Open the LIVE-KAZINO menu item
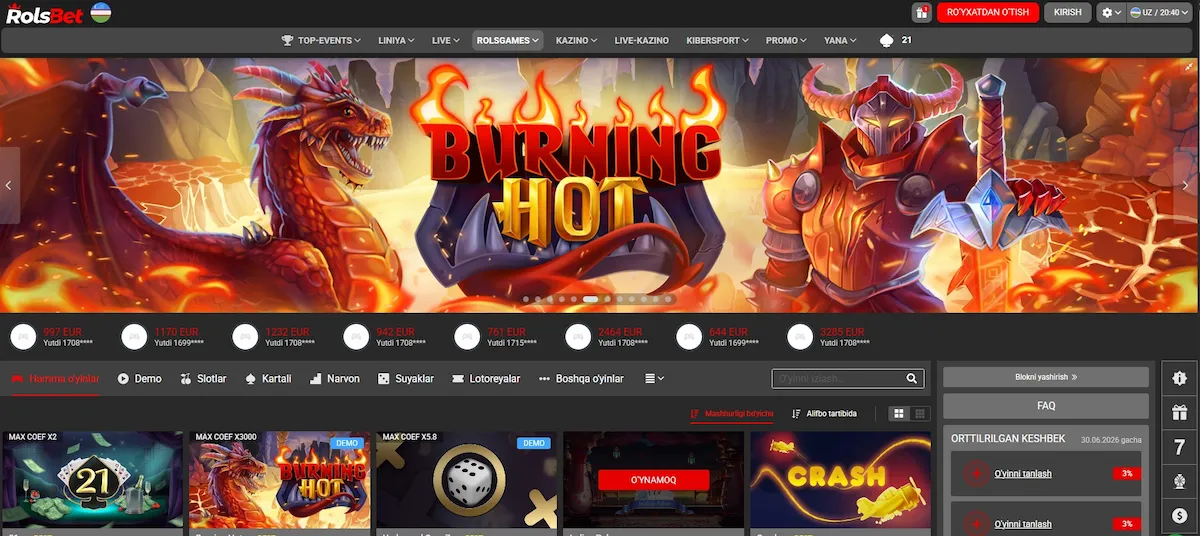This screenshot has width=1200, height=536. [642, 41]
